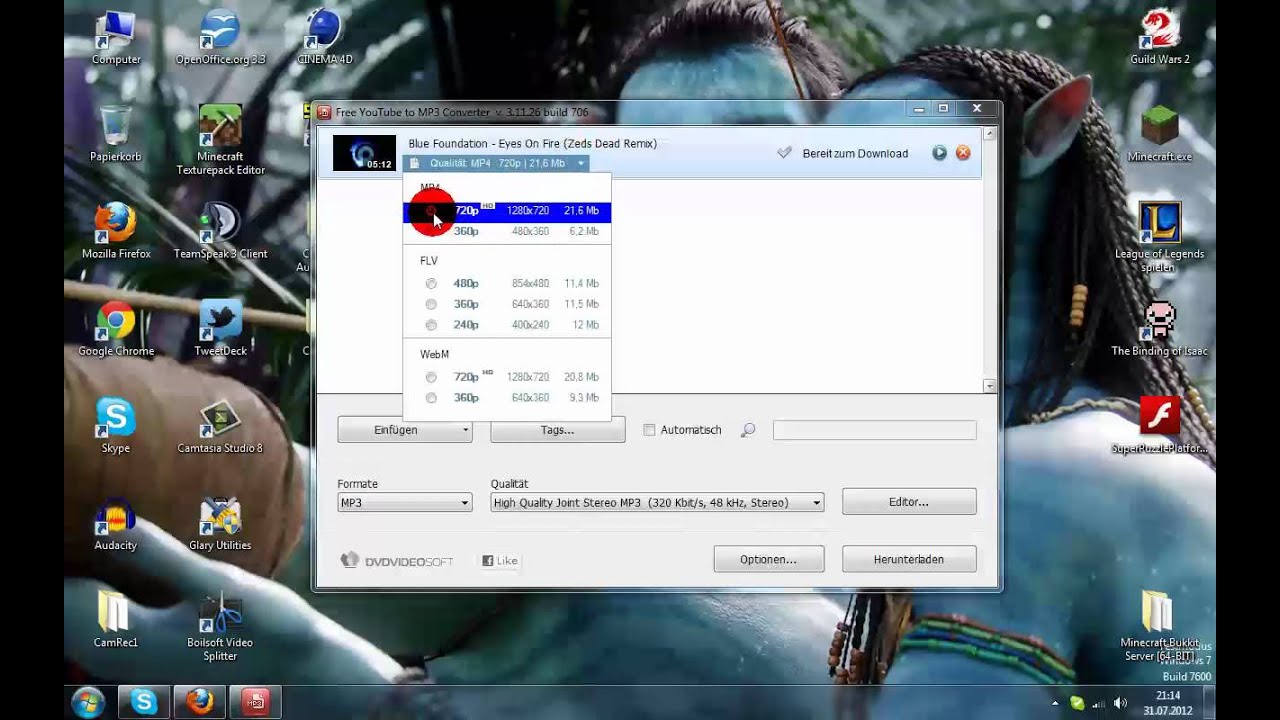Screen dimensions: 1280x720
Task: Launch Guild Wars 2 from the desktop
Action: [1160, 38]
